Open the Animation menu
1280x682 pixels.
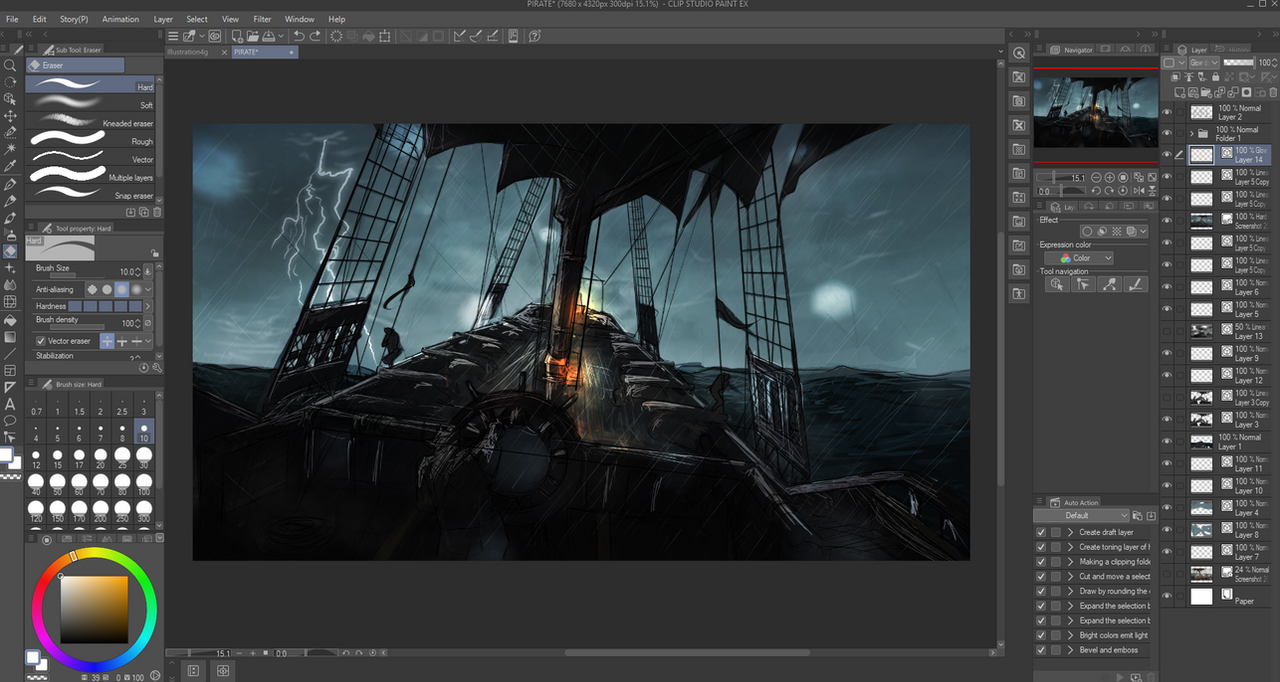pos(121,19)
